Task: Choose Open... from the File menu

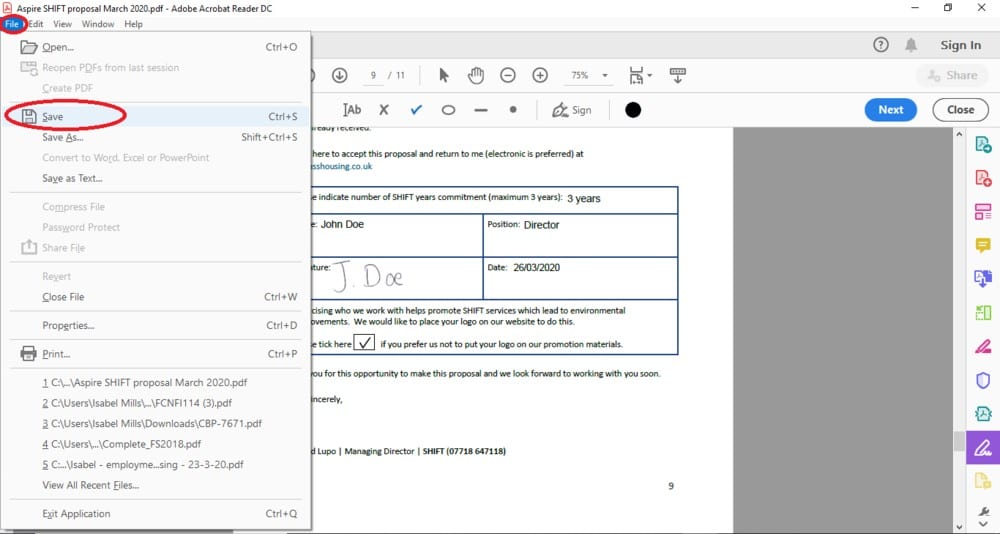Action: pos(158,47)
